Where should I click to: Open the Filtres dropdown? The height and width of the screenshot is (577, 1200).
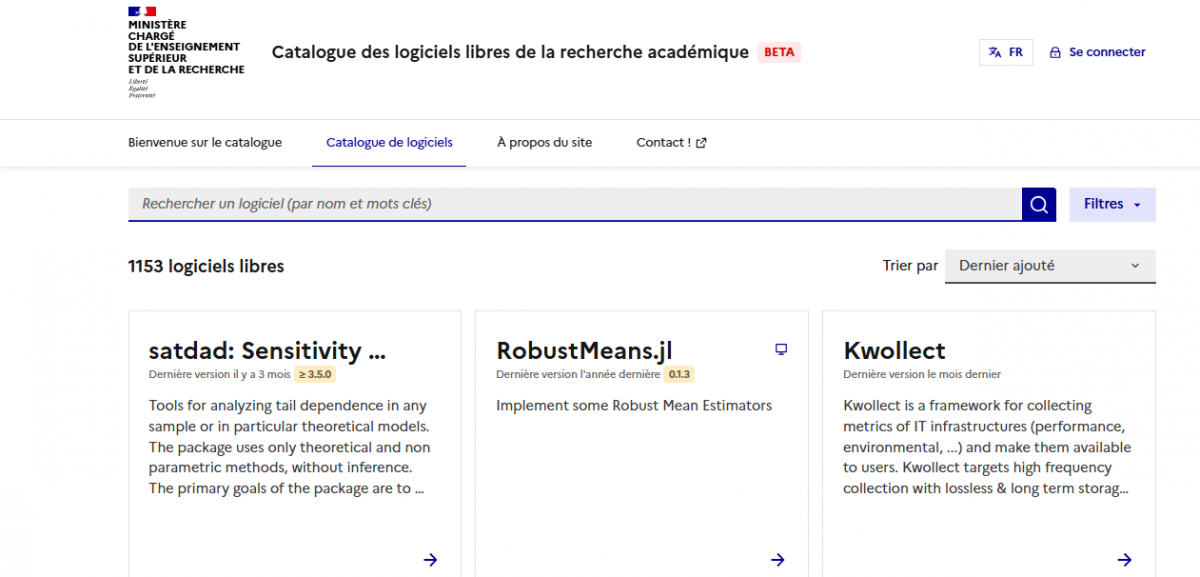tap(1111, 204)
